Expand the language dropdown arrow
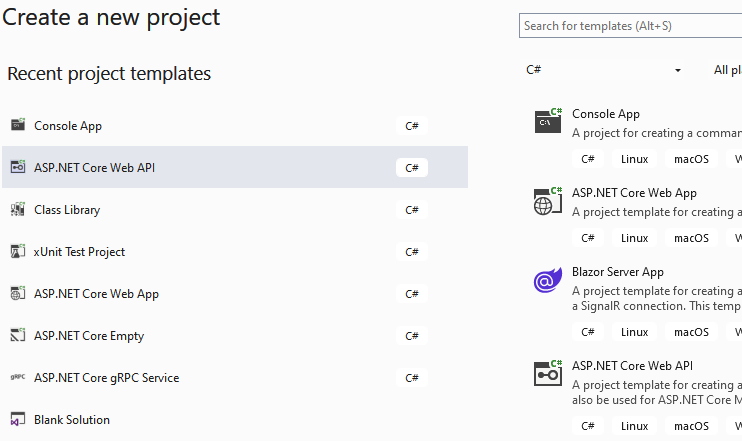The image size is (742, 441). click(x=678, y=71)
